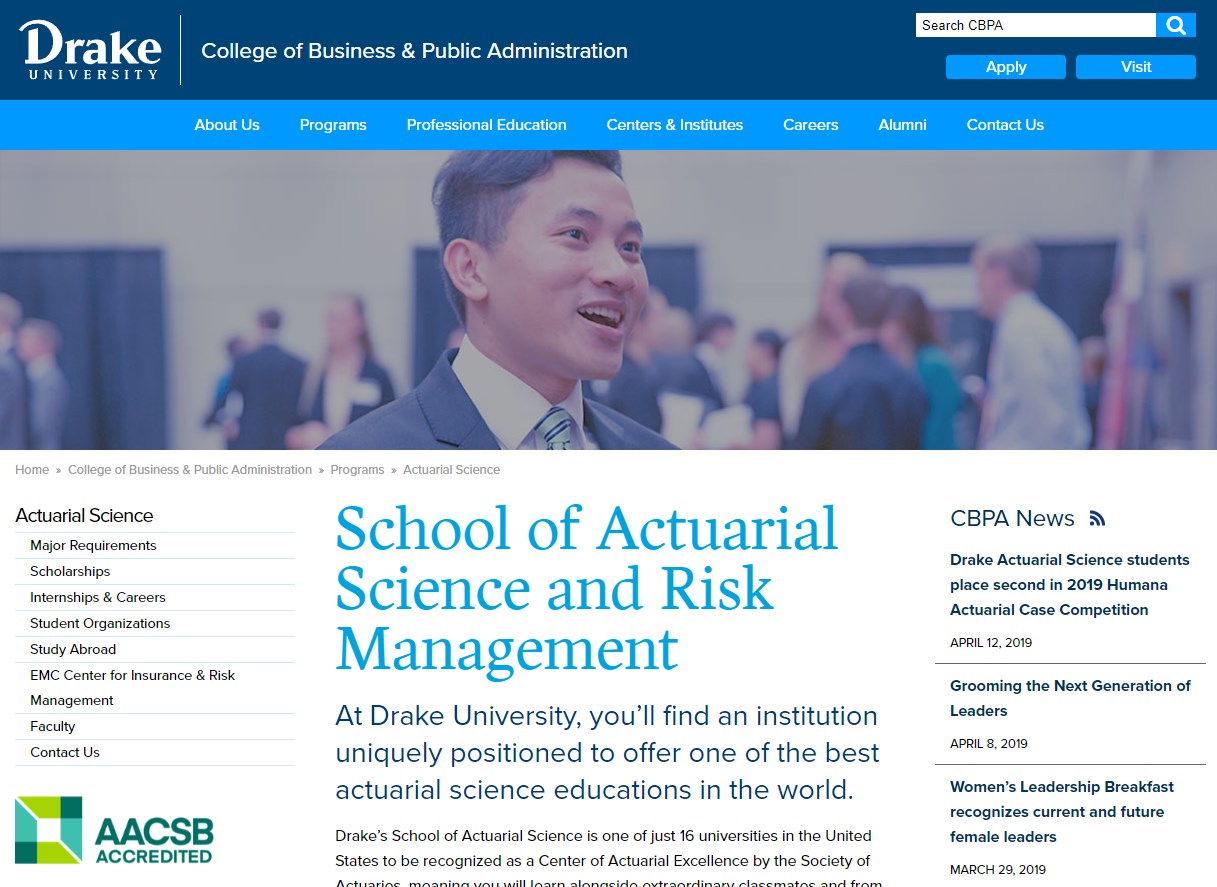1217x887 pixels.
Task: Click College of Business & Public Administration header title
Action: [415, 51]
